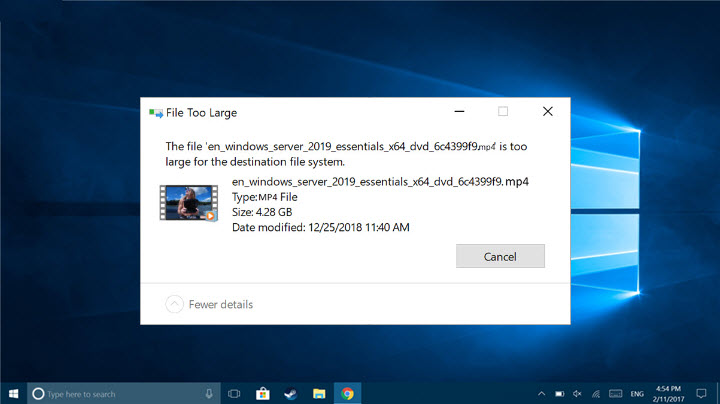The height and width of the screenshot is (404, 720).
Task: Collapse the dialog with Fewer details
Action: click(x=209, y=304)
